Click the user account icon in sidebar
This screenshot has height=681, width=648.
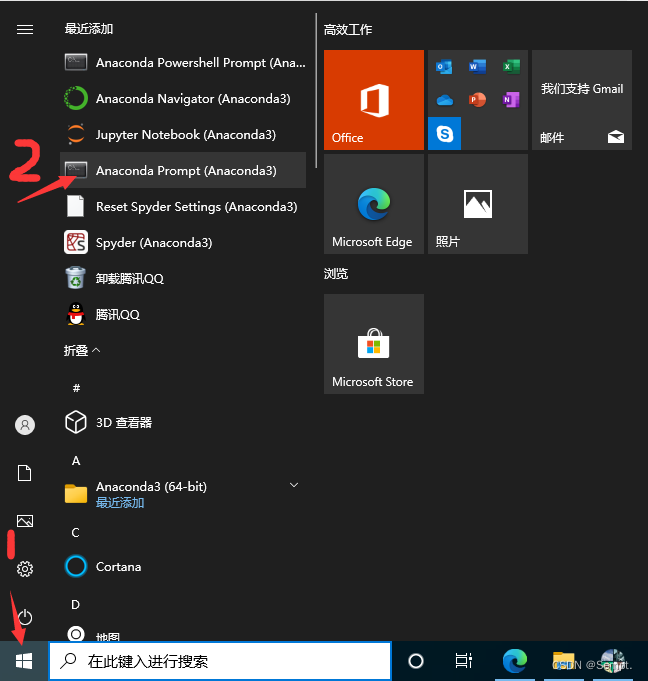pos(25,425)
